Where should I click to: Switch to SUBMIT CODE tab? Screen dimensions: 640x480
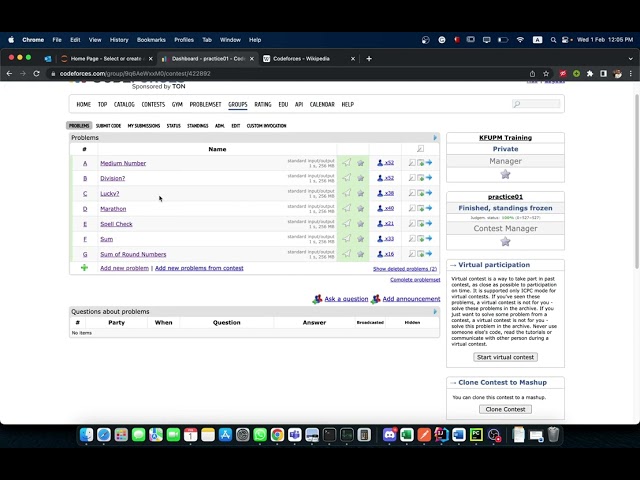coord(108,126)
